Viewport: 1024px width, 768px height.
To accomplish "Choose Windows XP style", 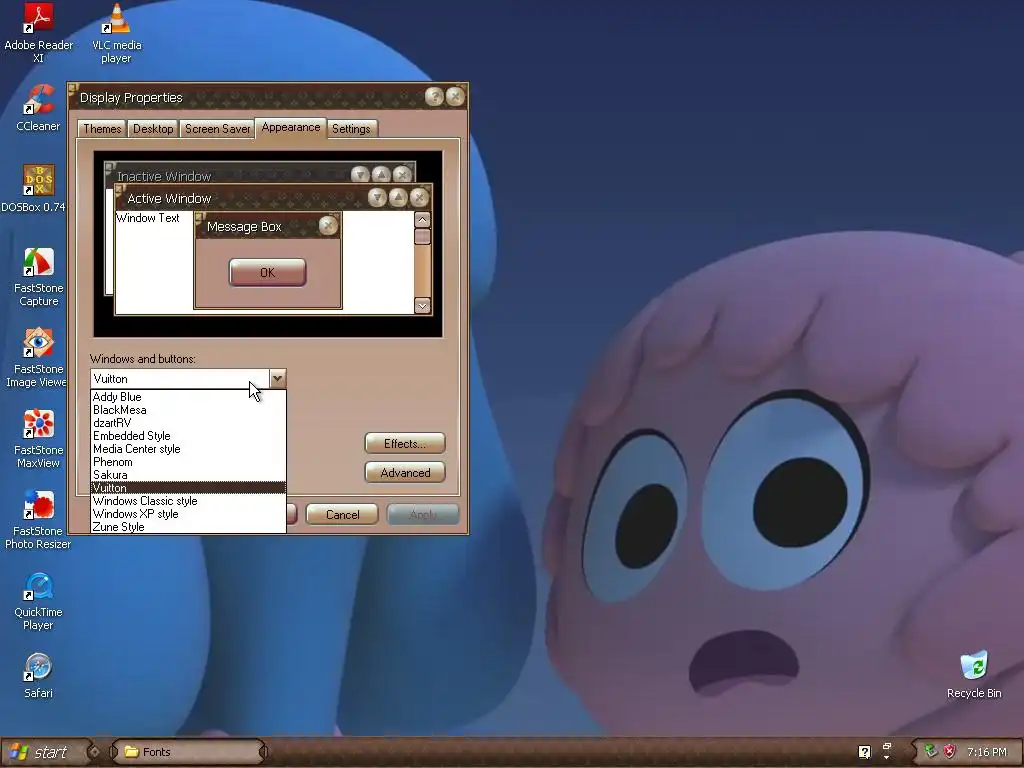I will [188, 514].
